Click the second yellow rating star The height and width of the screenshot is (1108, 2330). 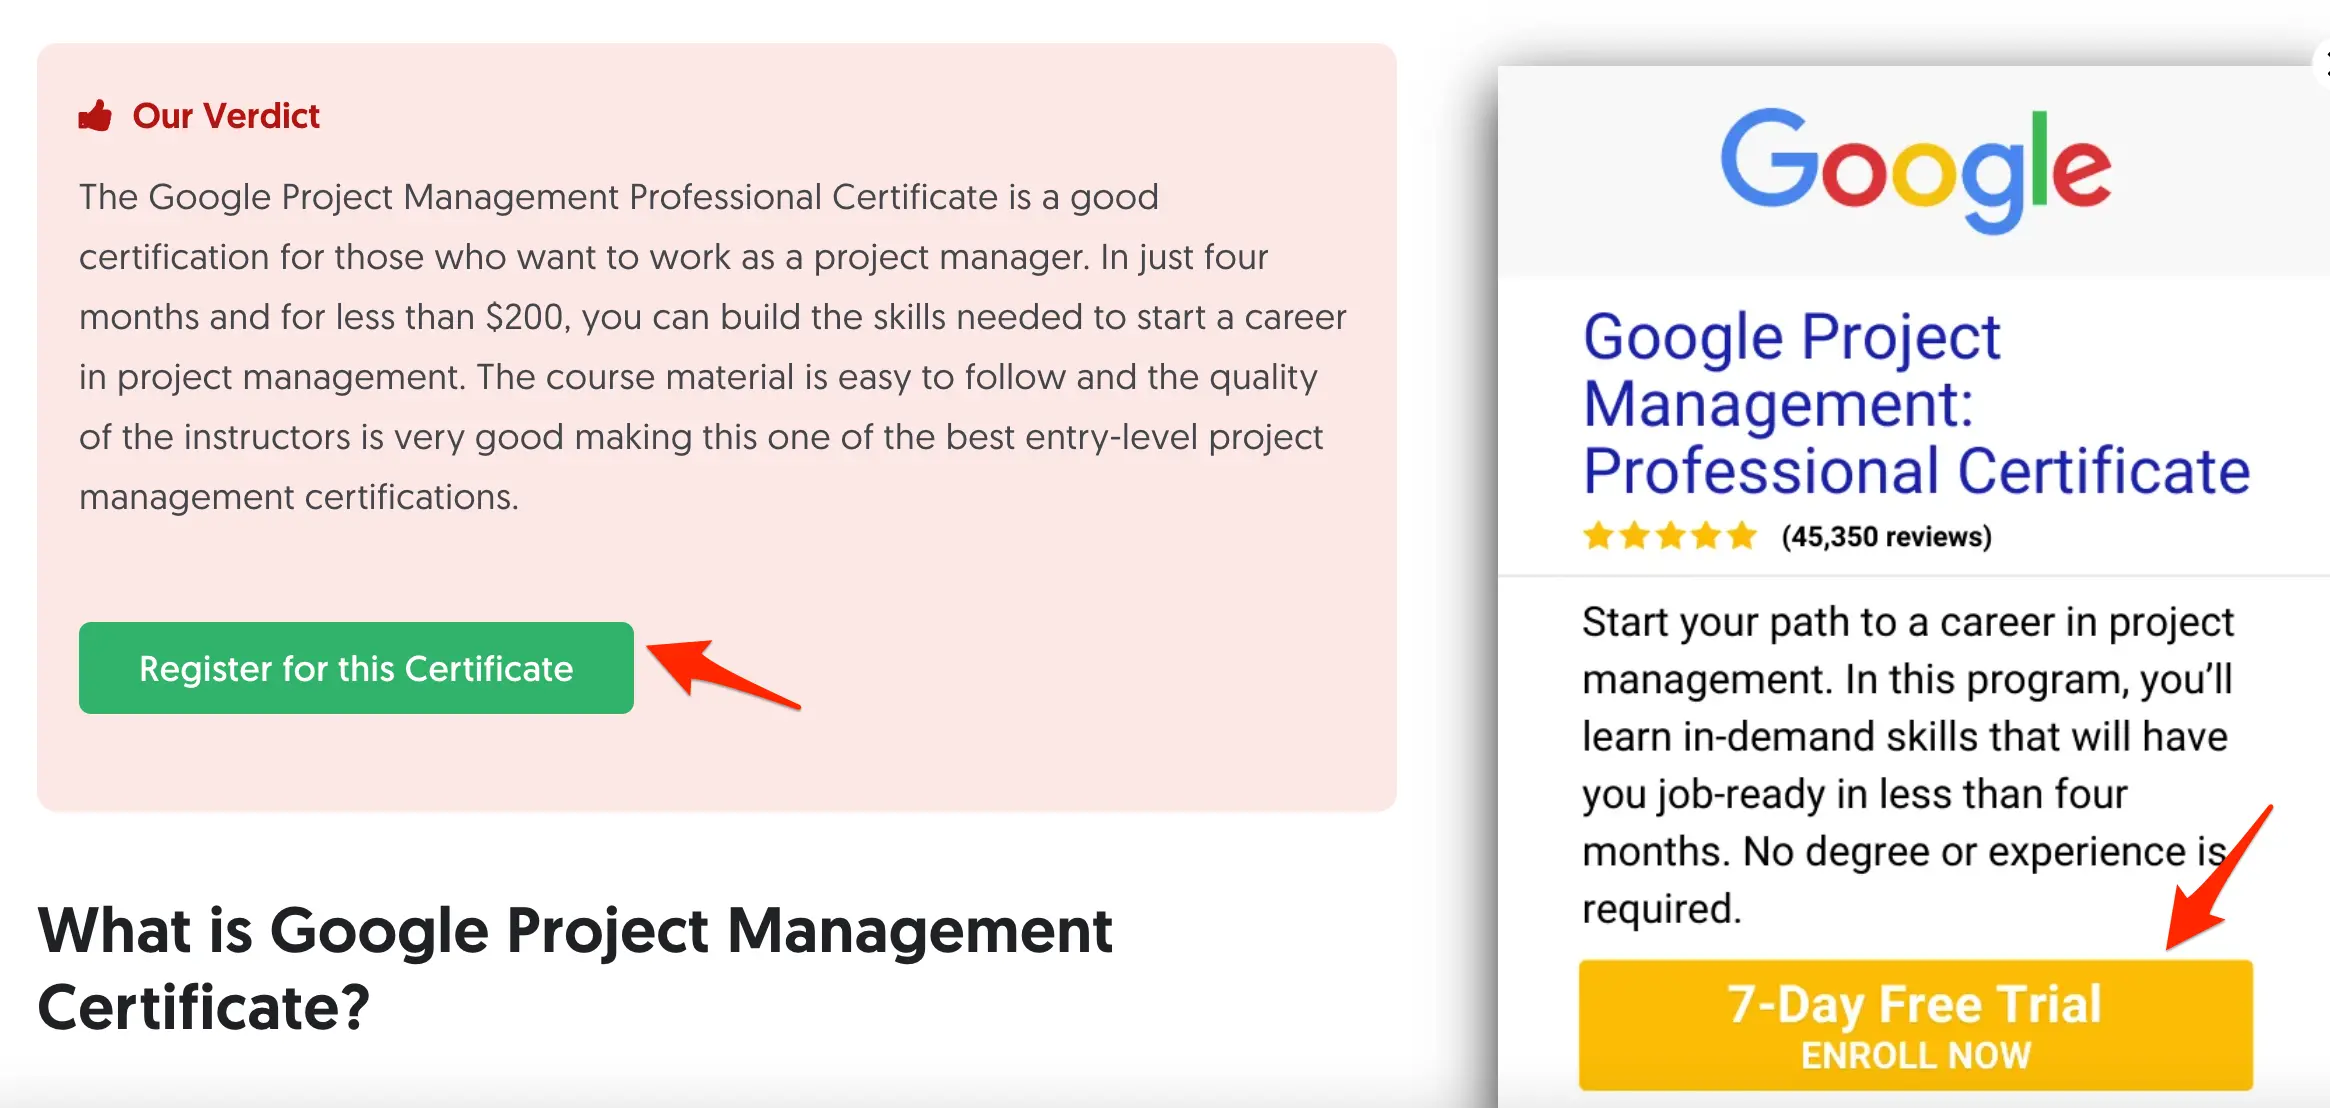click(x=1634, y=536)
